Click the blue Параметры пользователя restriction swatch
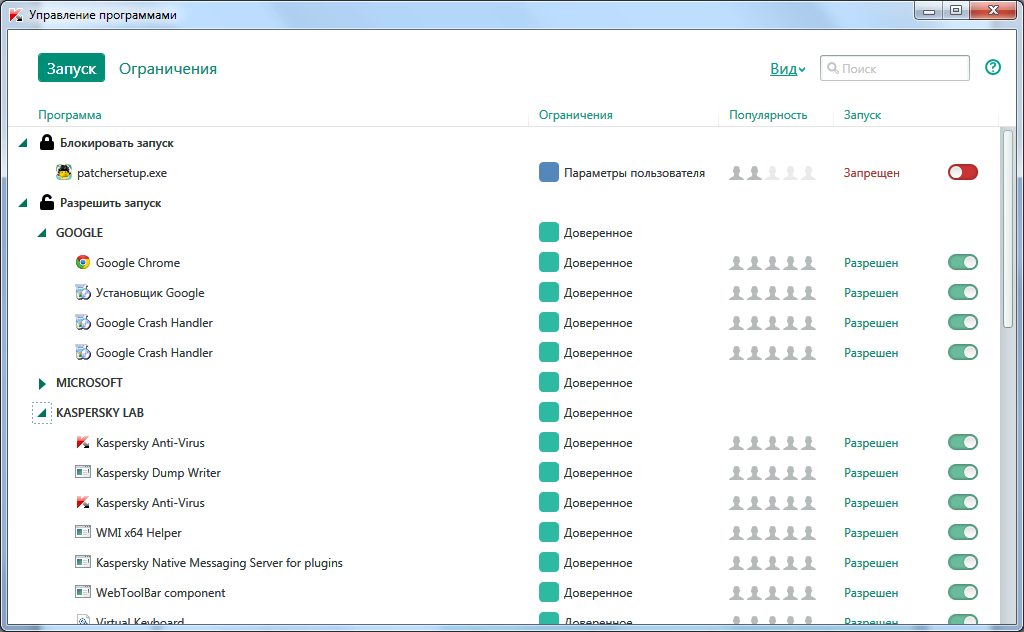1024x632 pixels. pyautogui.click(x=548, y=173)
